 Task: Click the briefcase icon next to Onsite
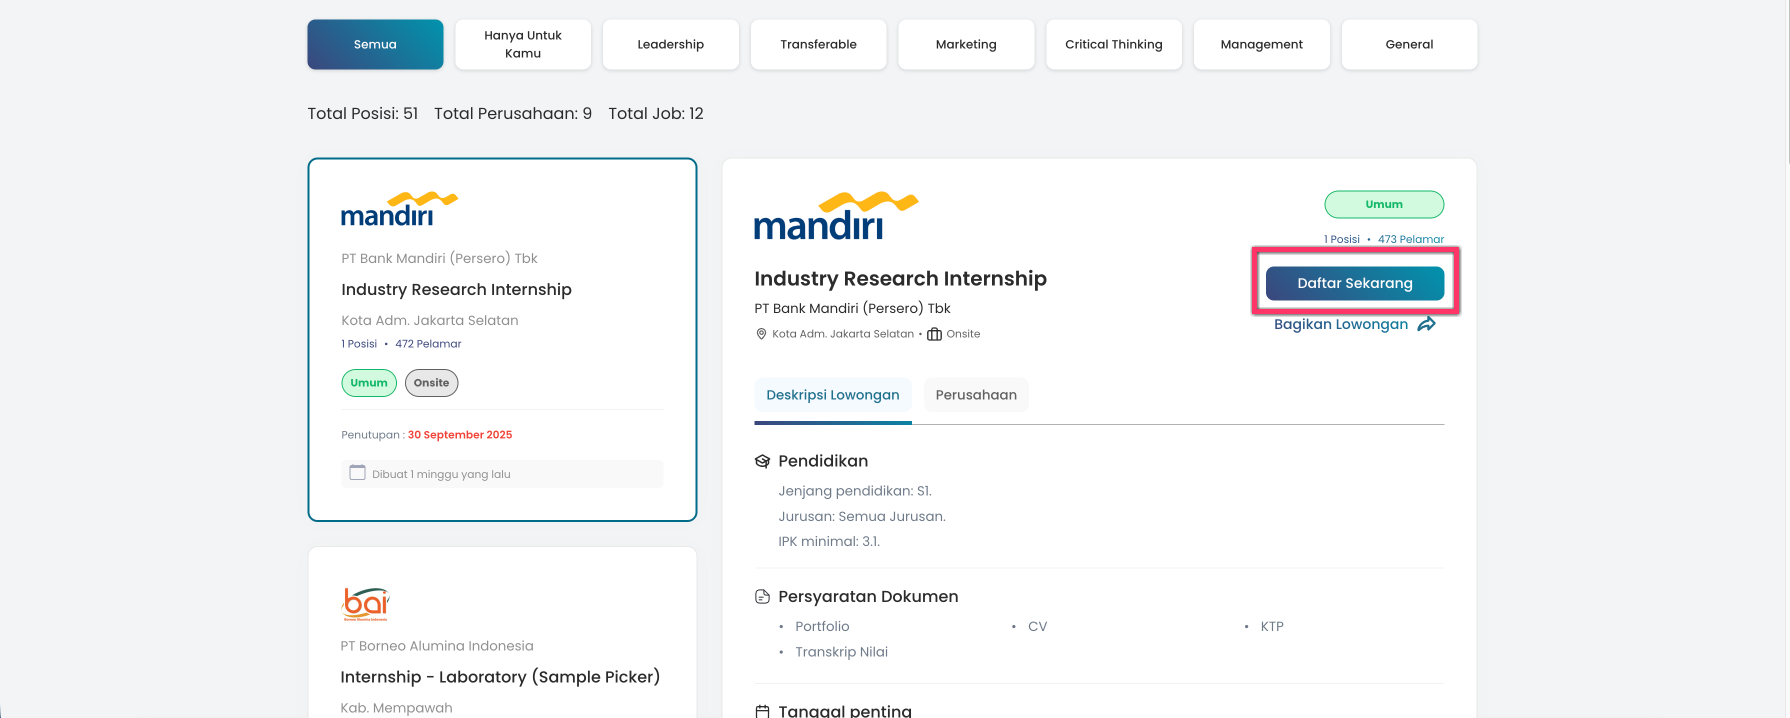[934, 334]
